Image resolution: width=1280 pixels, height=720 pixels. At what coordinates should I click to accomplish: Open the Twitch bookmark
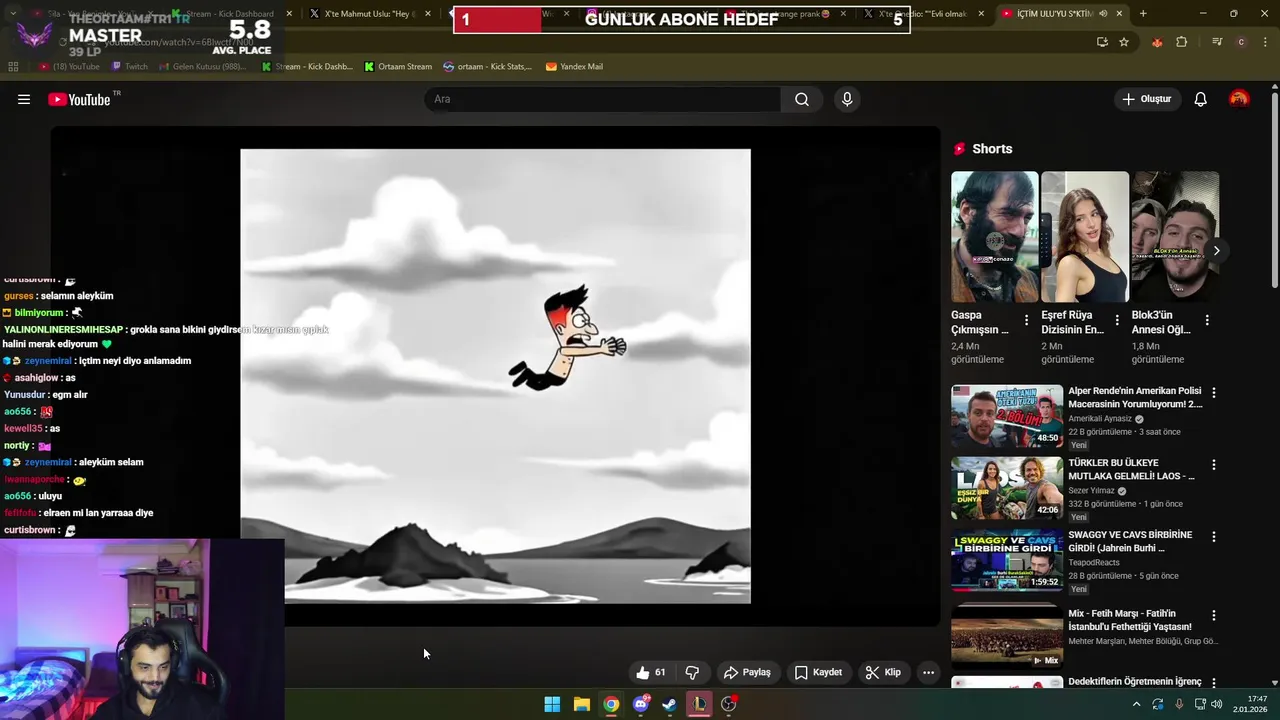pyautogui.click(x=130, y=66)
